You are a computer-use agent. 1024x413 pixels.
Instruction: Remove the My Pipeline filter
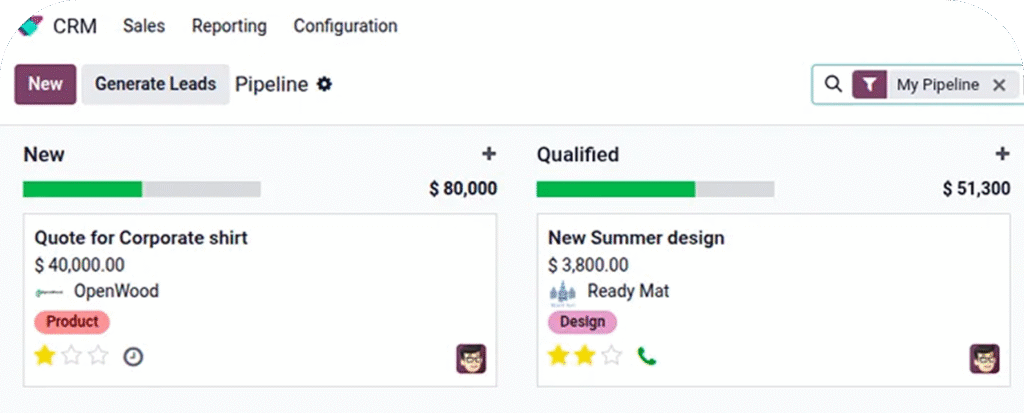[998, 85]
